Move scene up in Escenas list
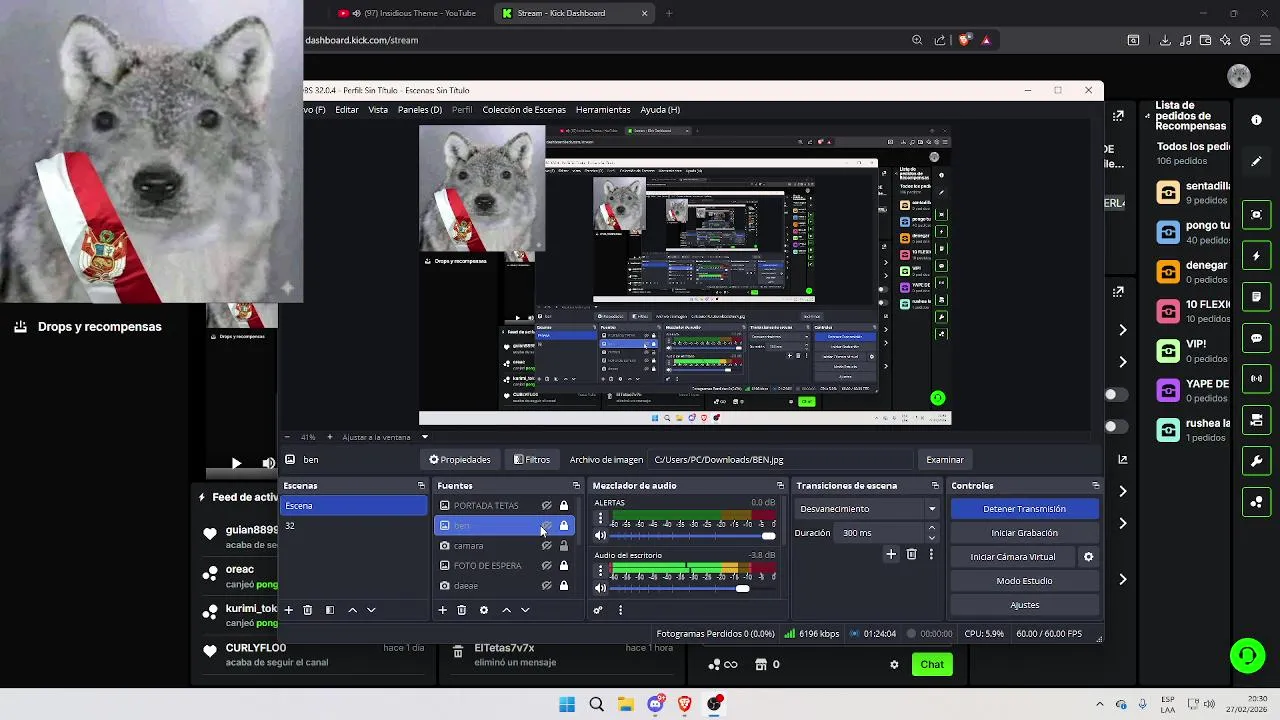 pyautogui.click(x=352, y=610)
